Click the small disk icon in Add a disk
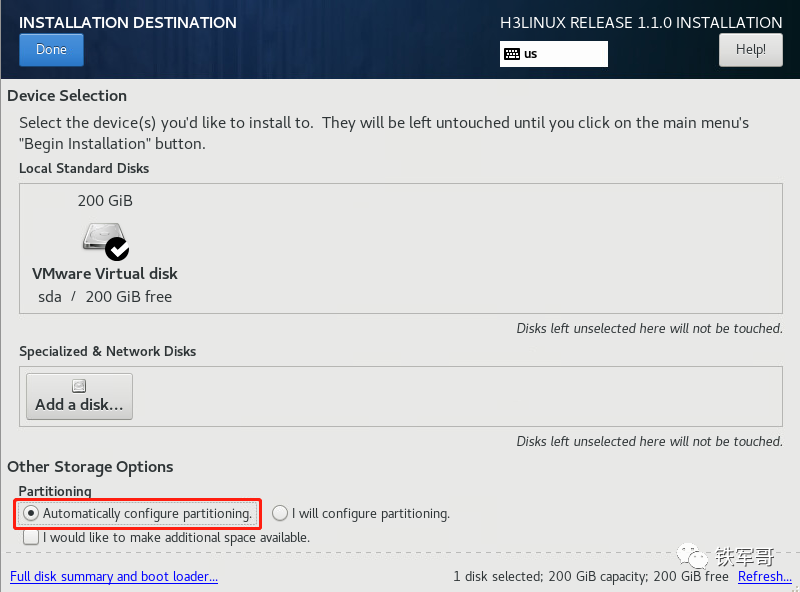 (79, 386)
